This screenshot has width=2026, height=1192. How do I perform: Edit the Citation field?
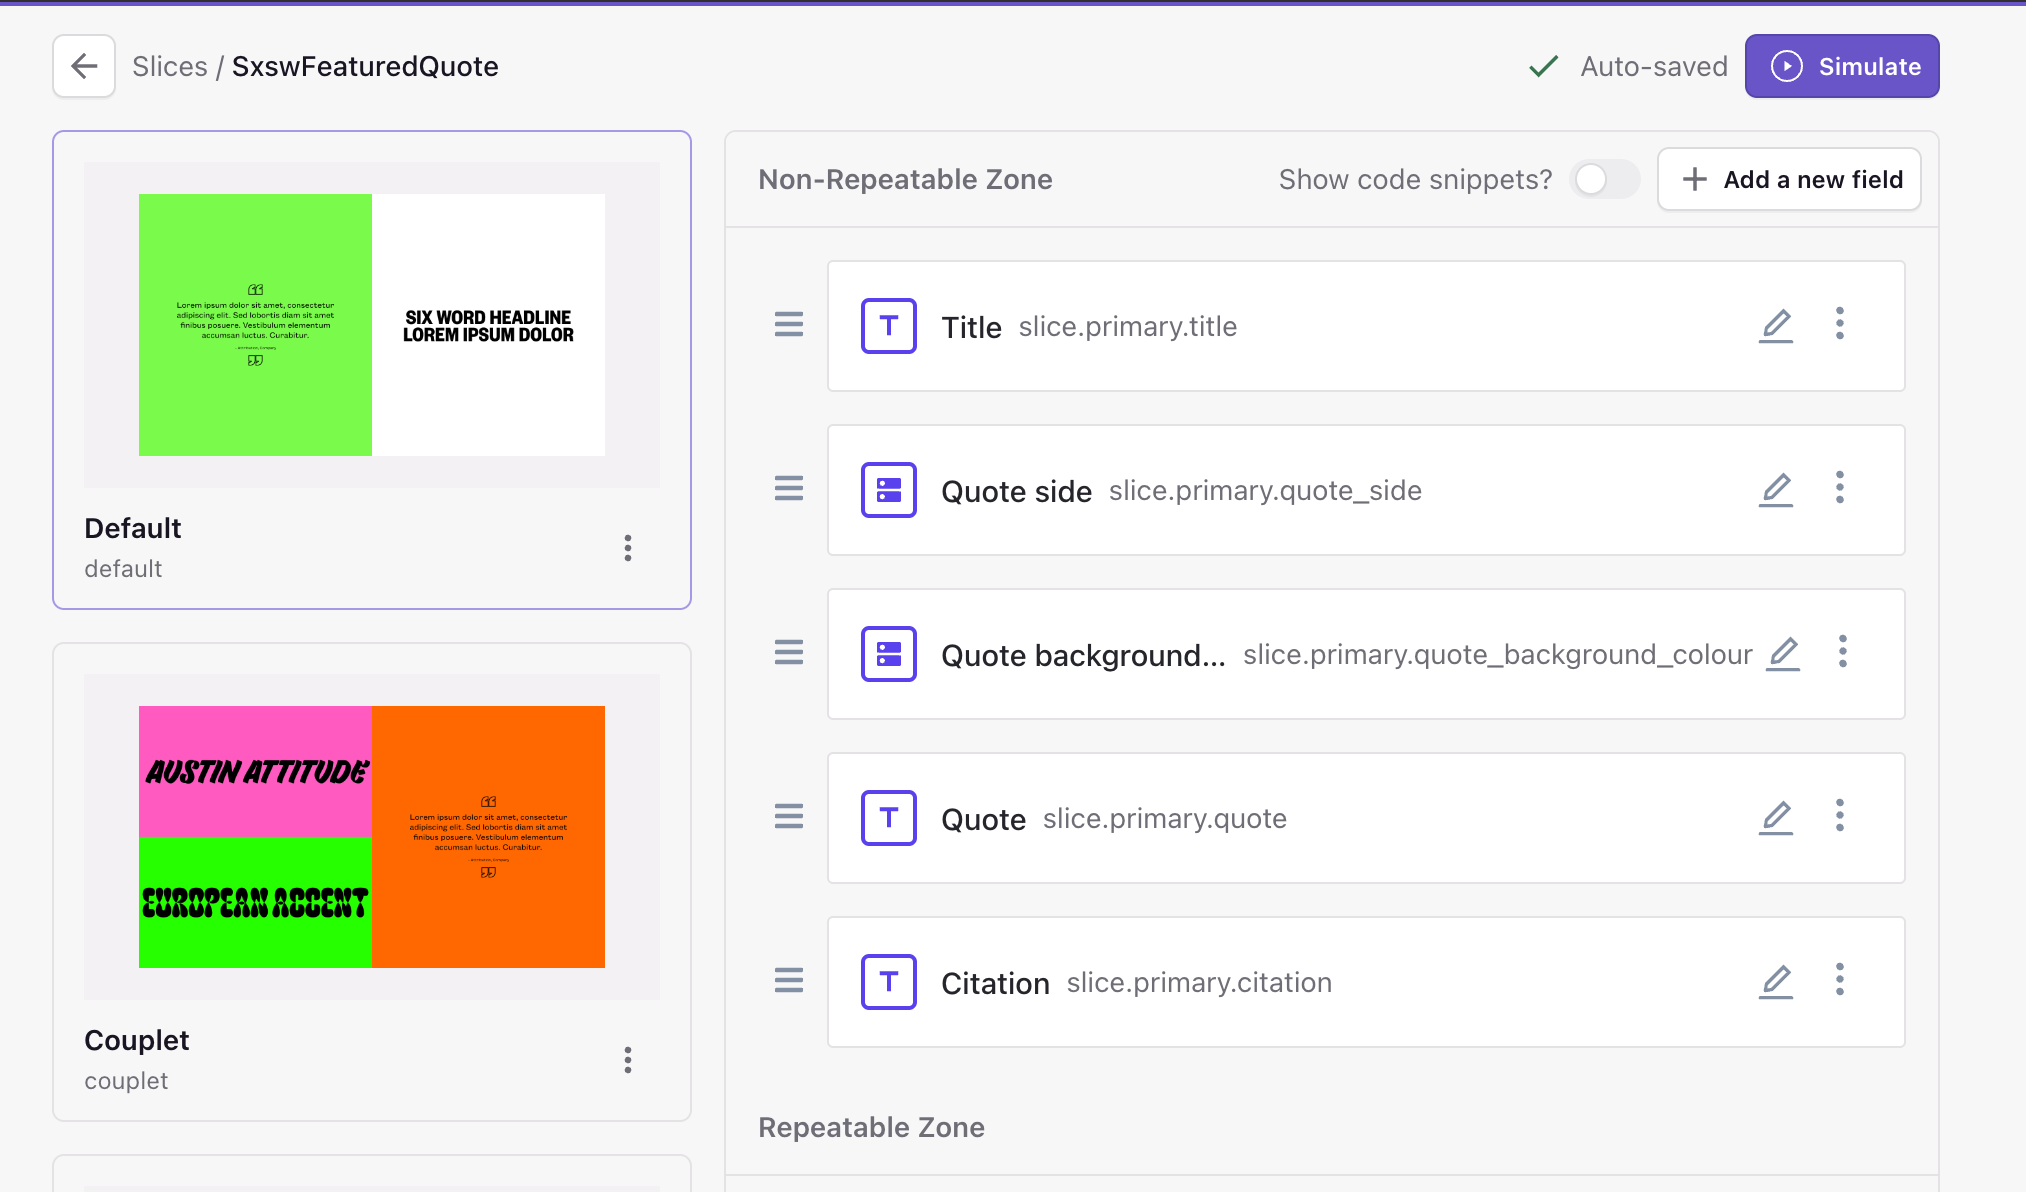pos(1776,982)
